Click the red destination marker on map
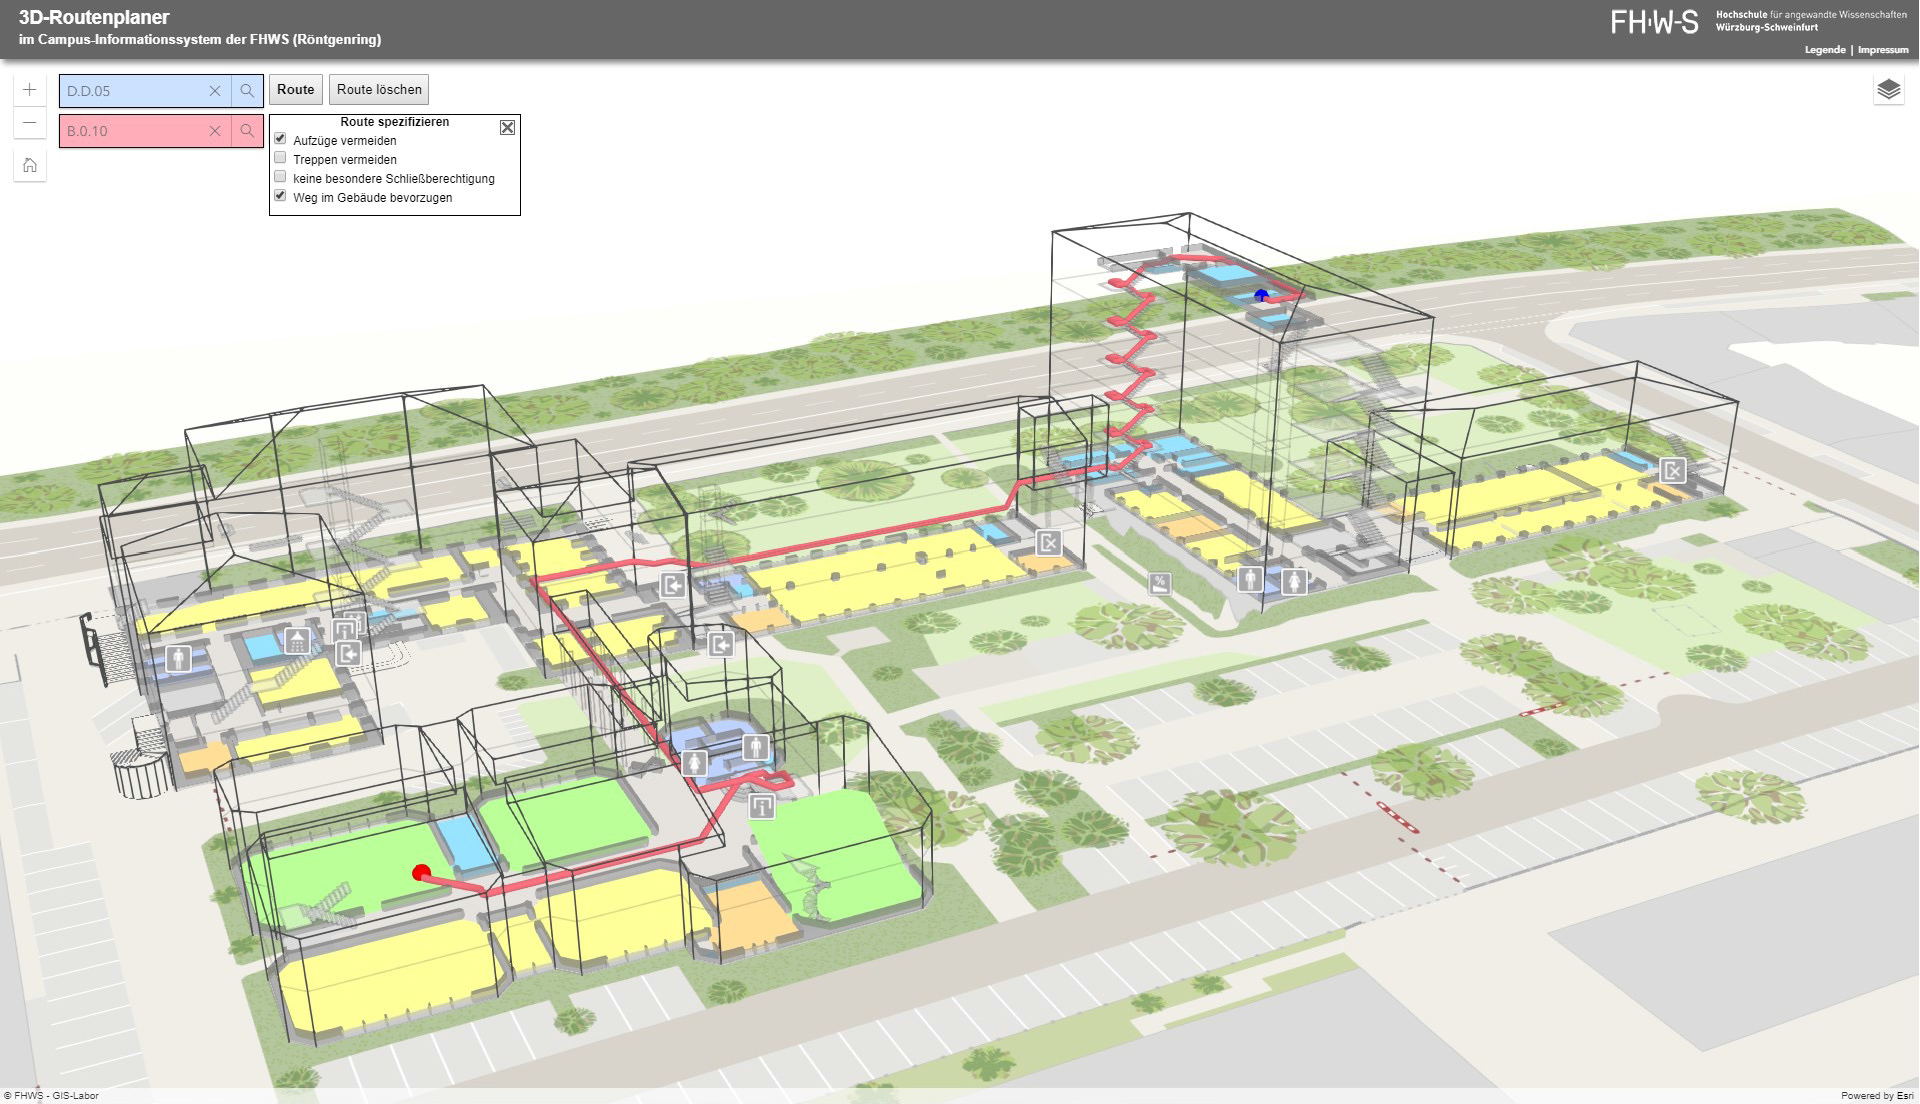1920x1104 pixels. coord(421,873)
